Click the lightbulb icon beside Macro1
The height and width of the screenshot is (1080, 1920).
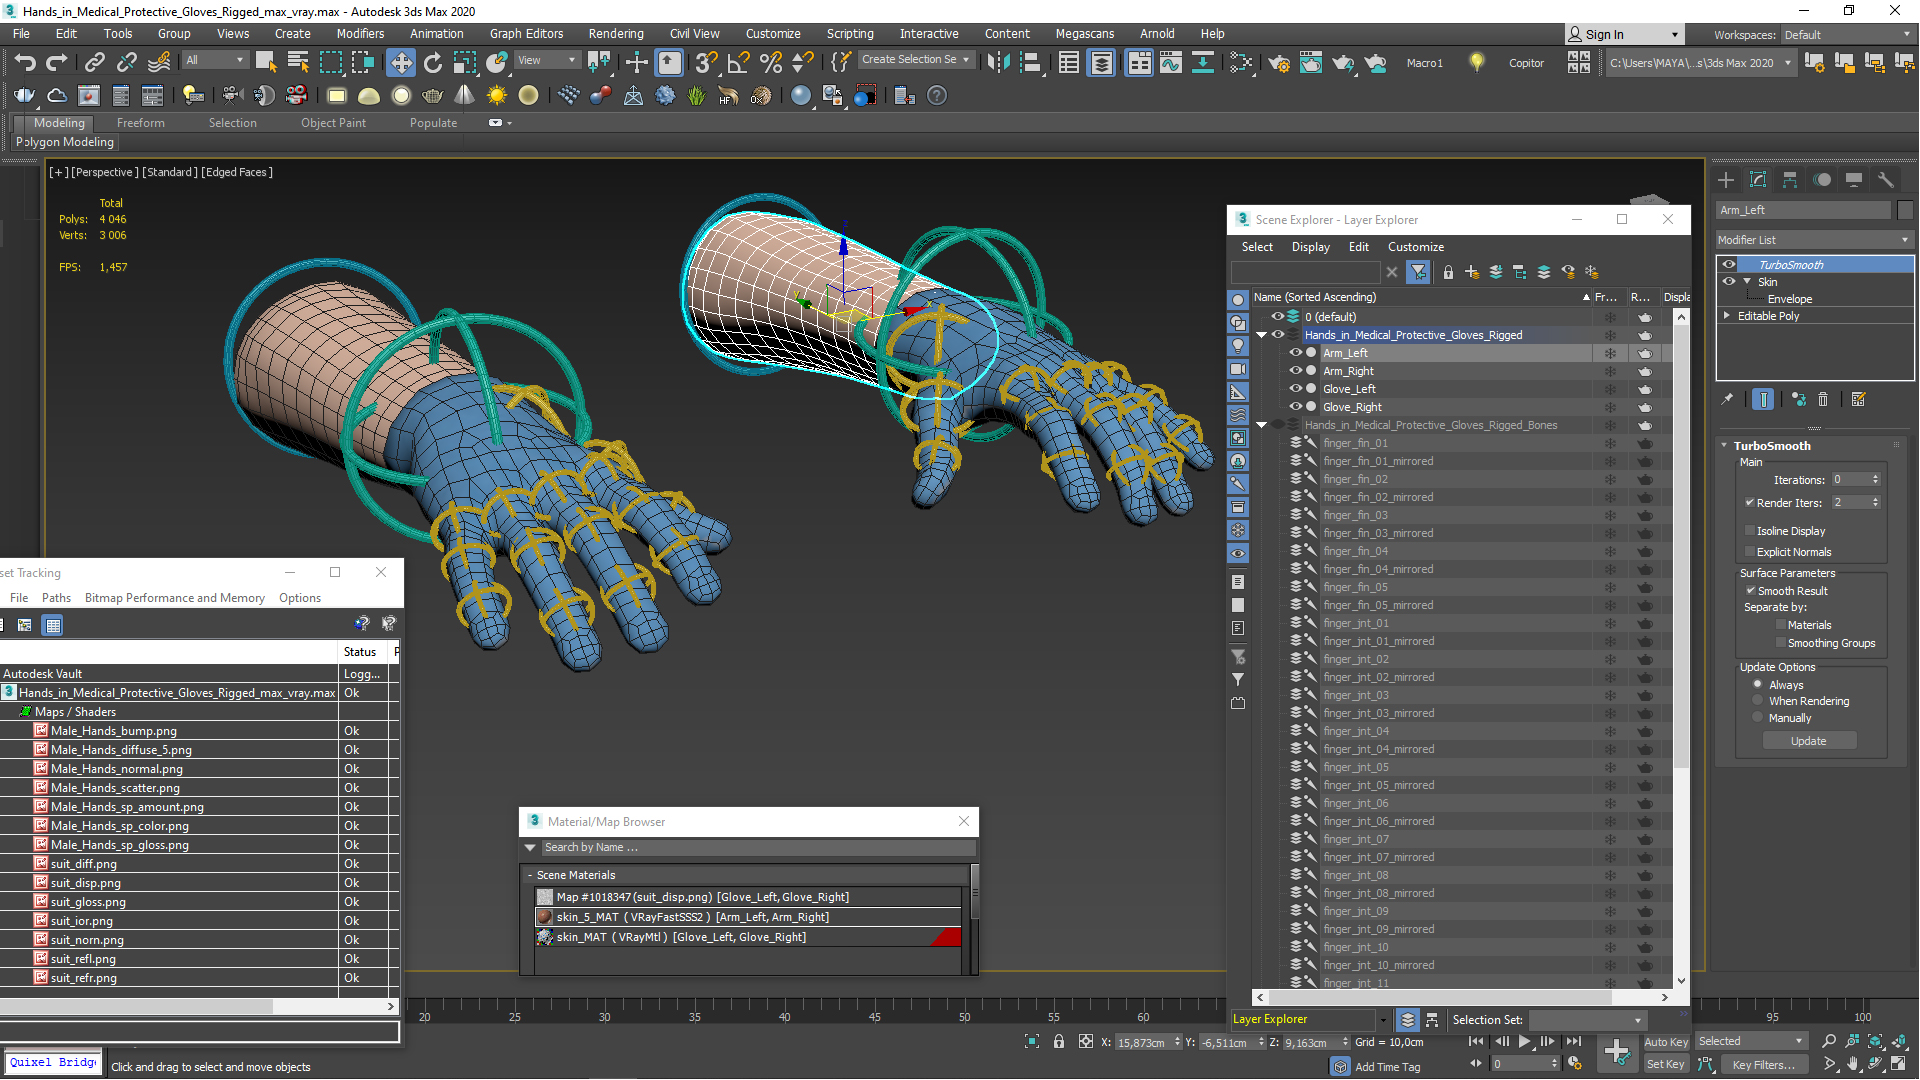(1477, 62)
